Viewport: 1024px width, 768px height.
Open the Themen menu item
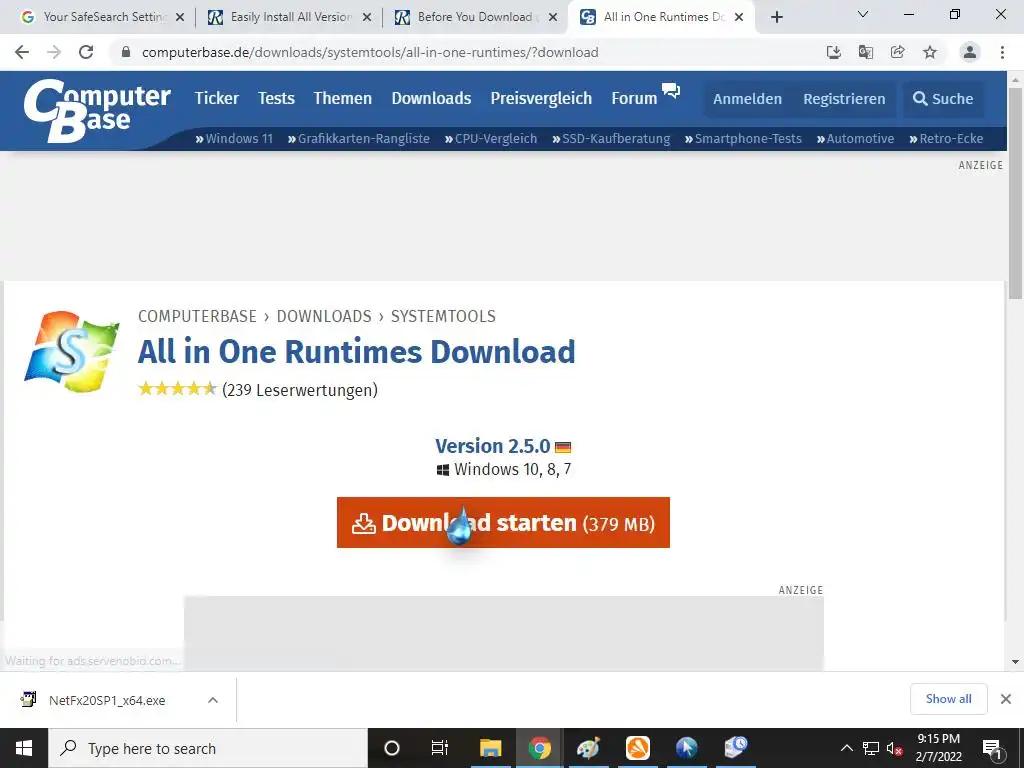pyautogui.click(x=343, y=98)
